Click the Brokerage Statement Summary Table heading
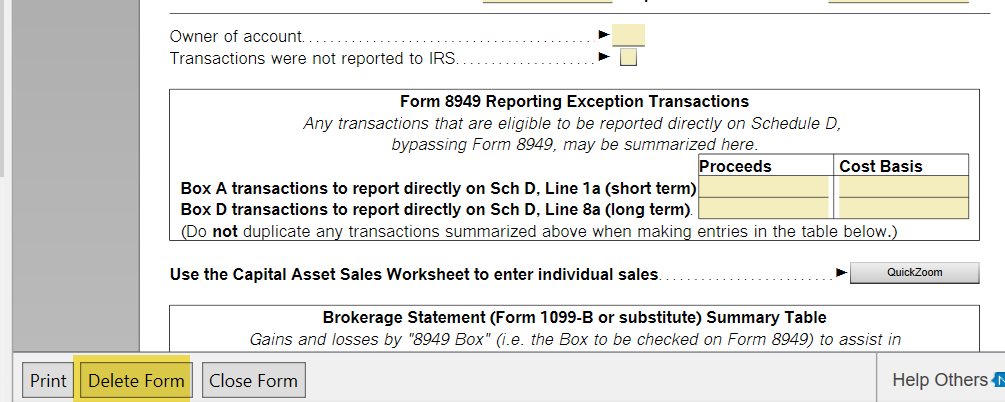The width and height of the screenshot is (1005, 402). [574, 317]
